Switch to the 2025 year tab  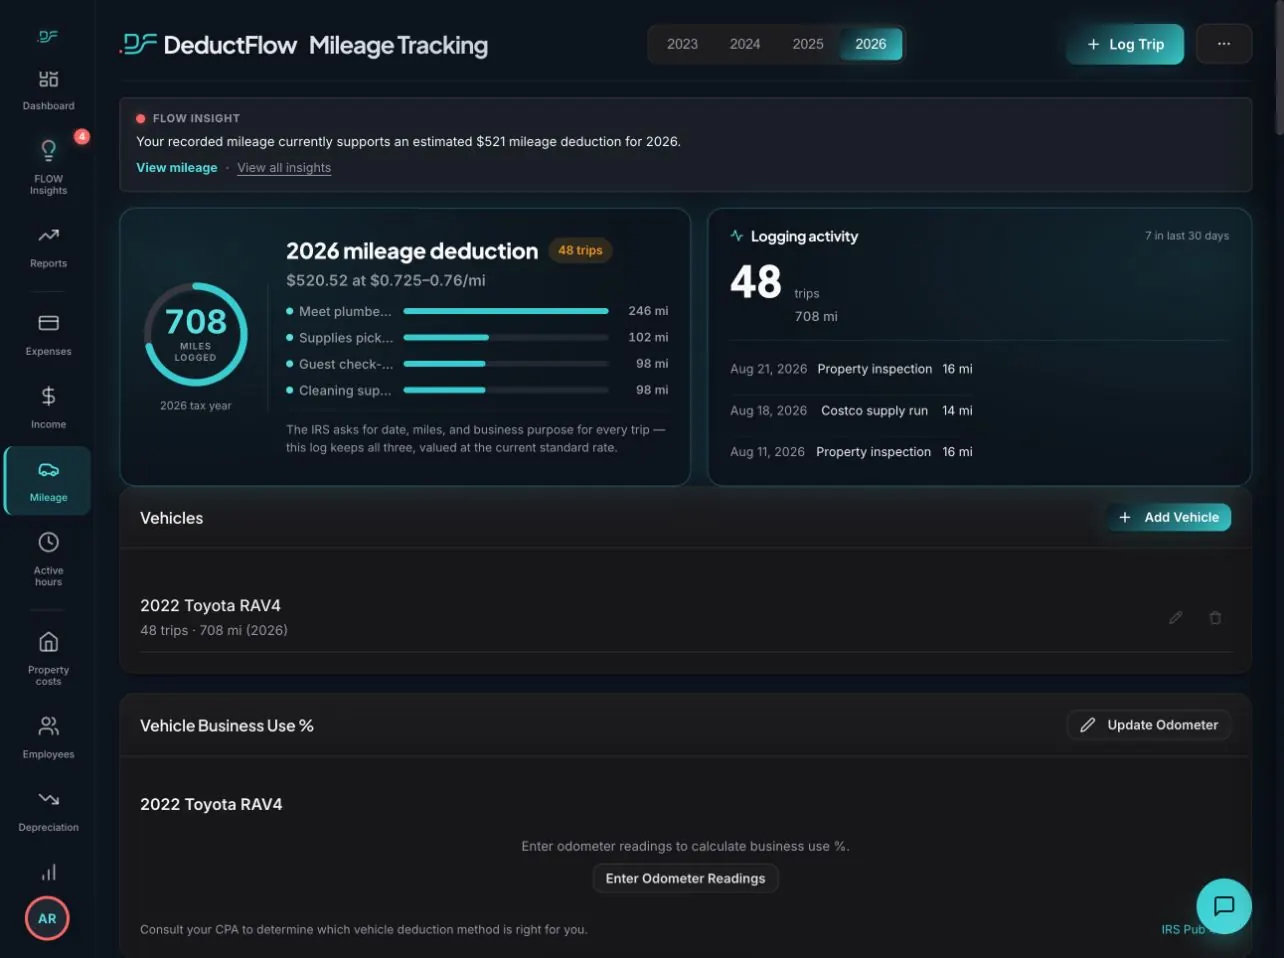point(808,44)
